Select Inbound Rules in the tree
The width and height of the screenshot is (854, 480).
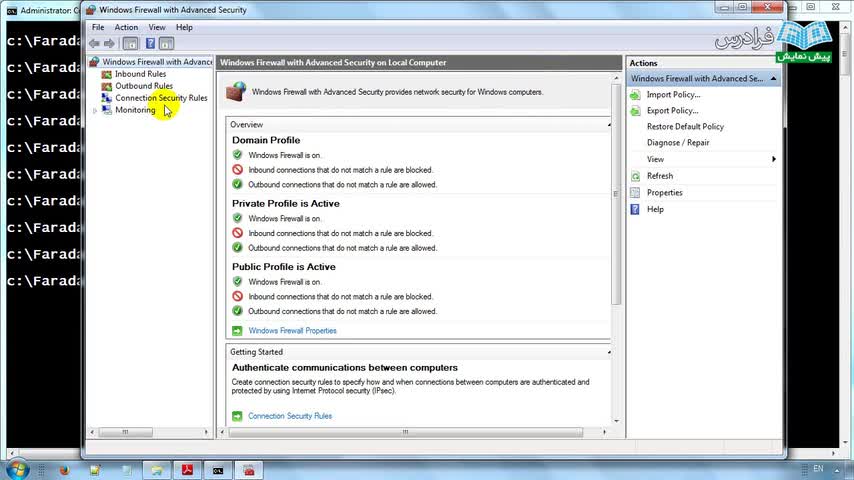(141, 74)
